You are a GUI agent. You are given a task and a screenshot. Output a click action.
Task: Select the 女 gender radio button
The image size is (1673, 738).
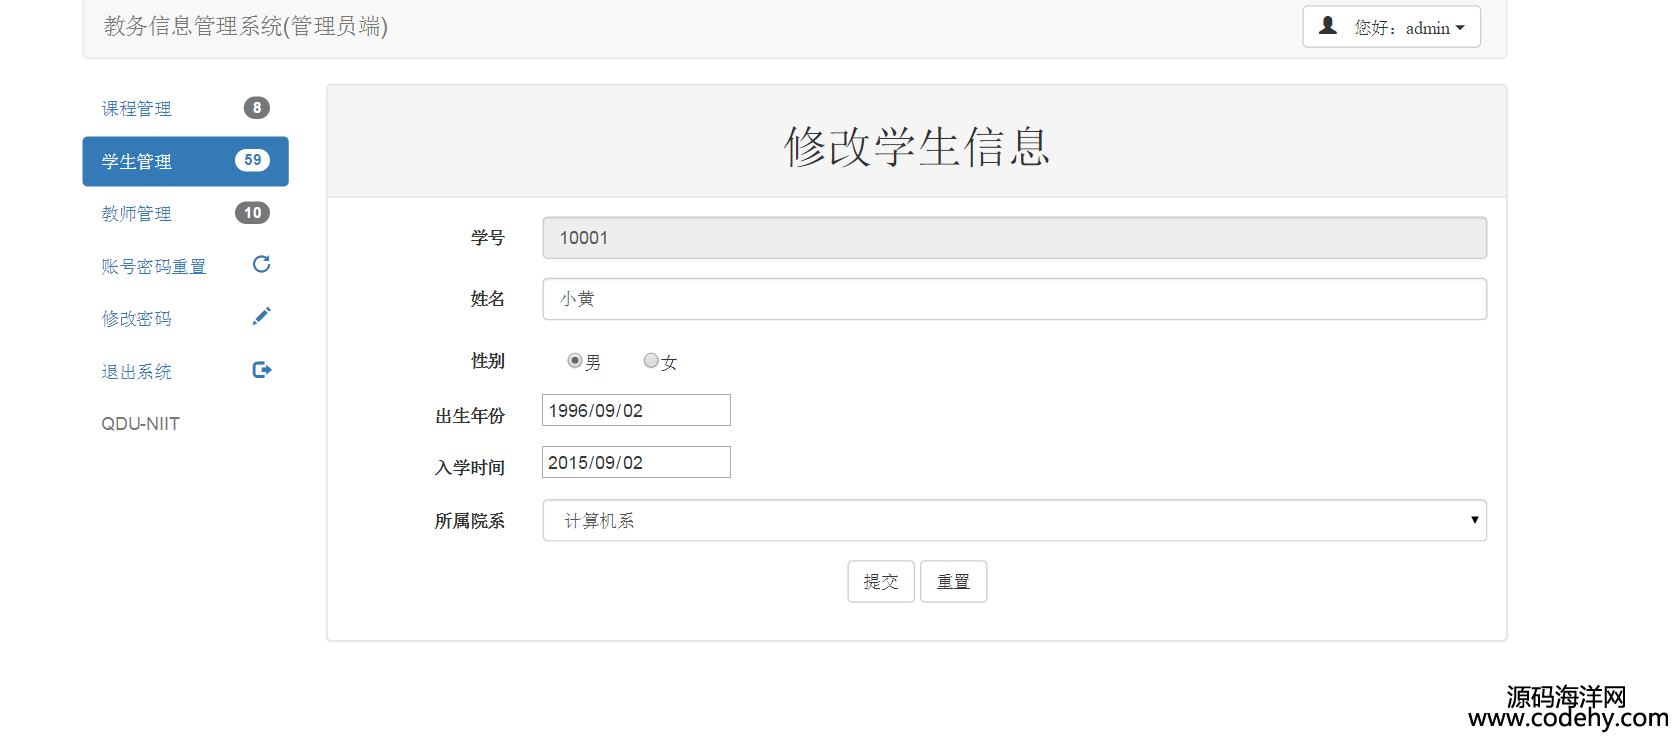pos(651,361)
